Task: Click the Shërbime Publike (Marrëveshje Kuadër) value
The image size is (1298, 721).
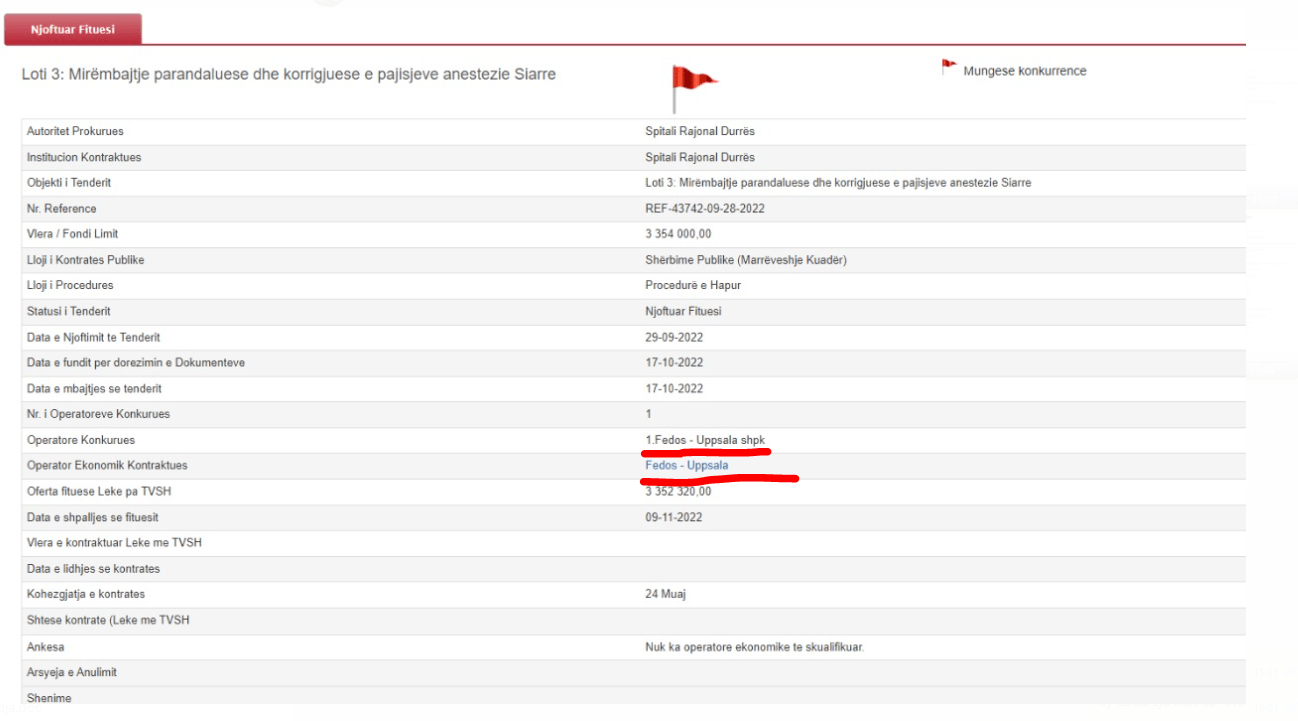Action: [747, 260]
